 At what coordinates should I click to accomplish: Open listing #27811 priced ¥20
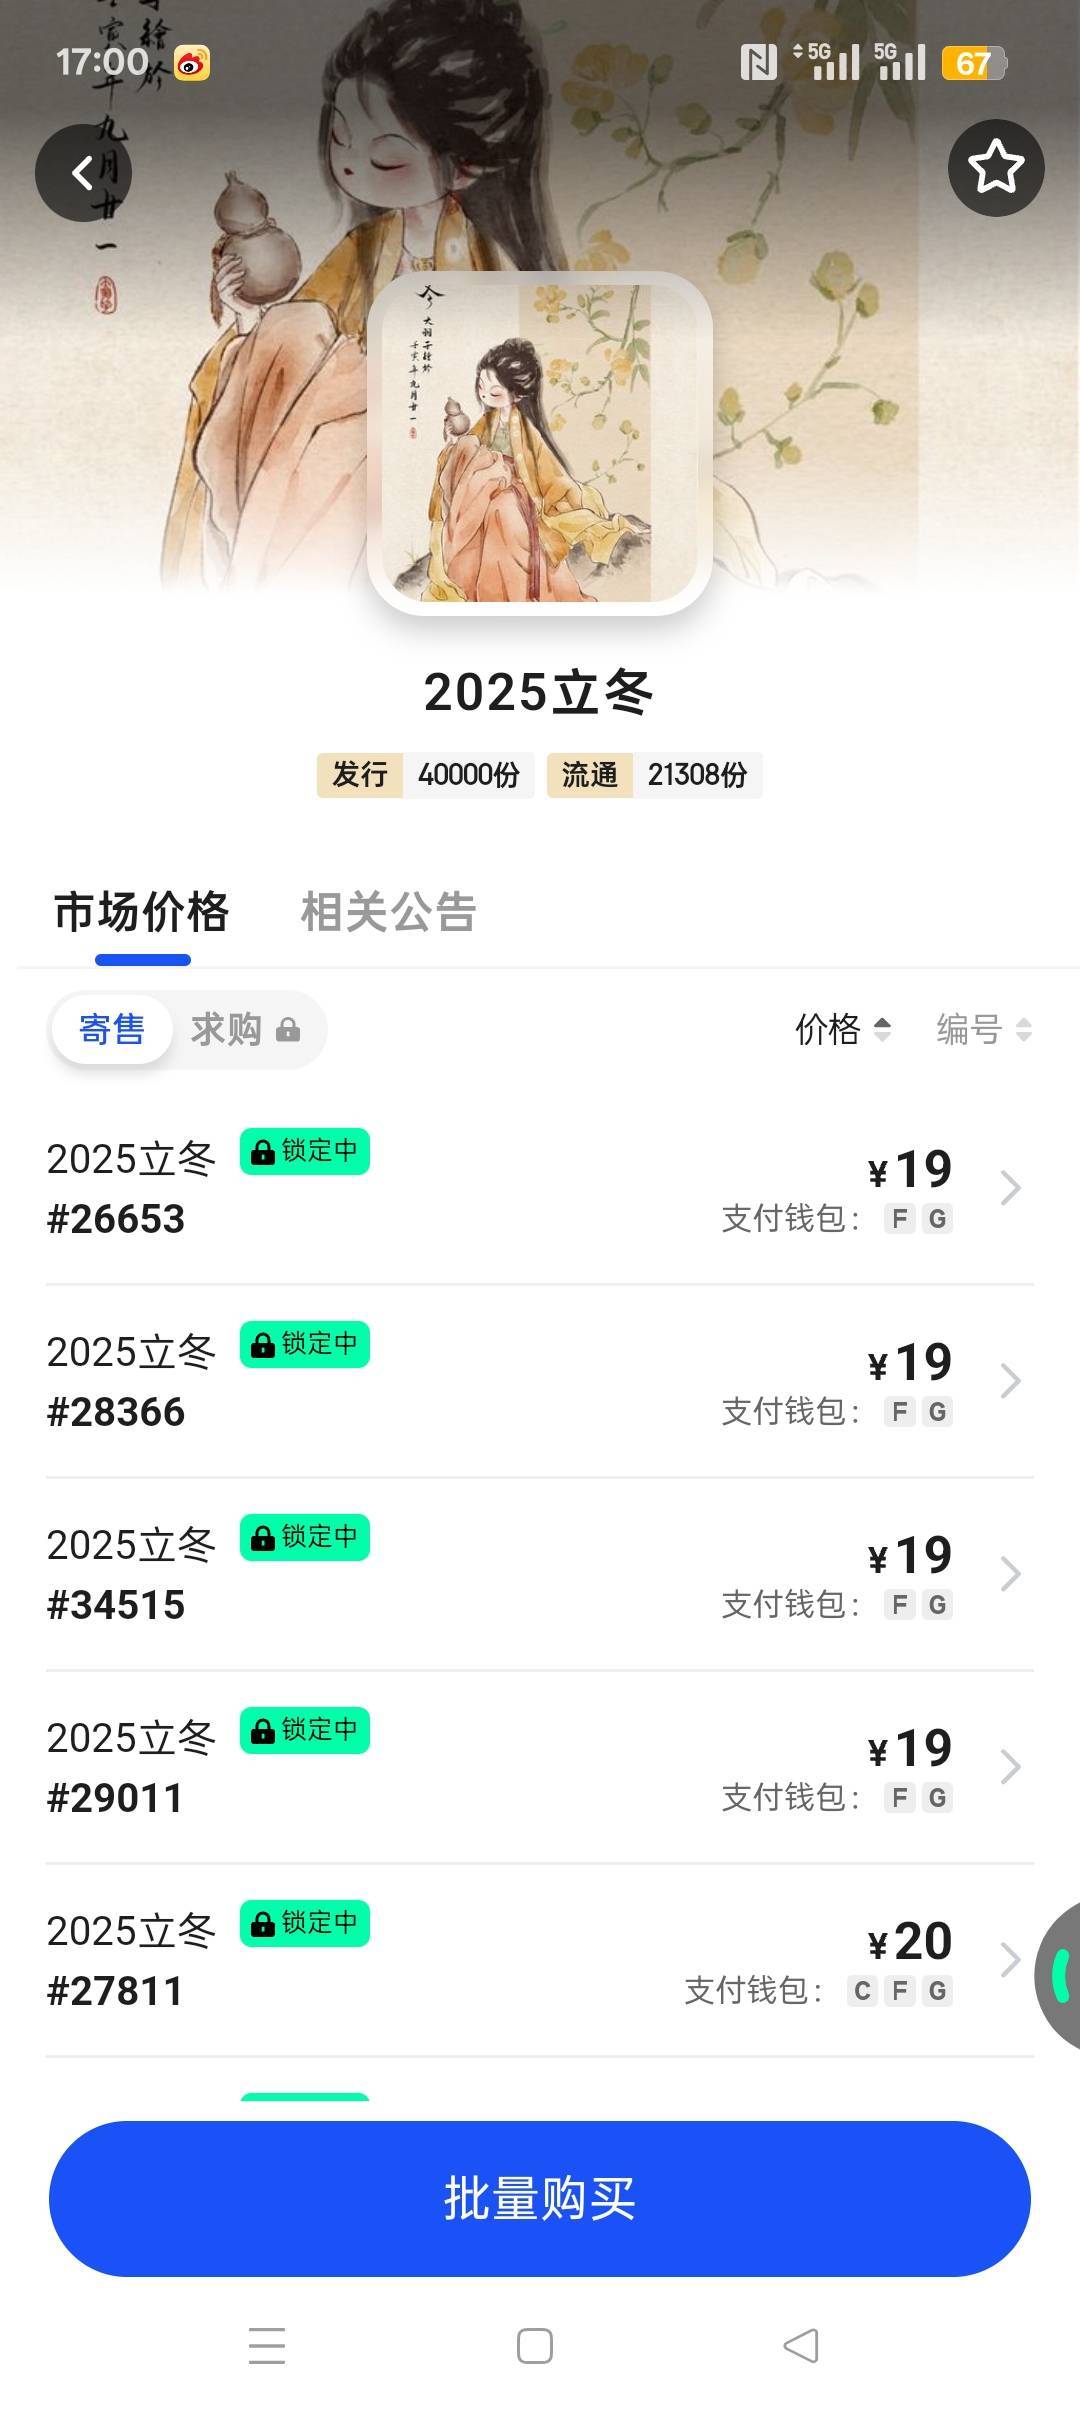point(540,1960)
